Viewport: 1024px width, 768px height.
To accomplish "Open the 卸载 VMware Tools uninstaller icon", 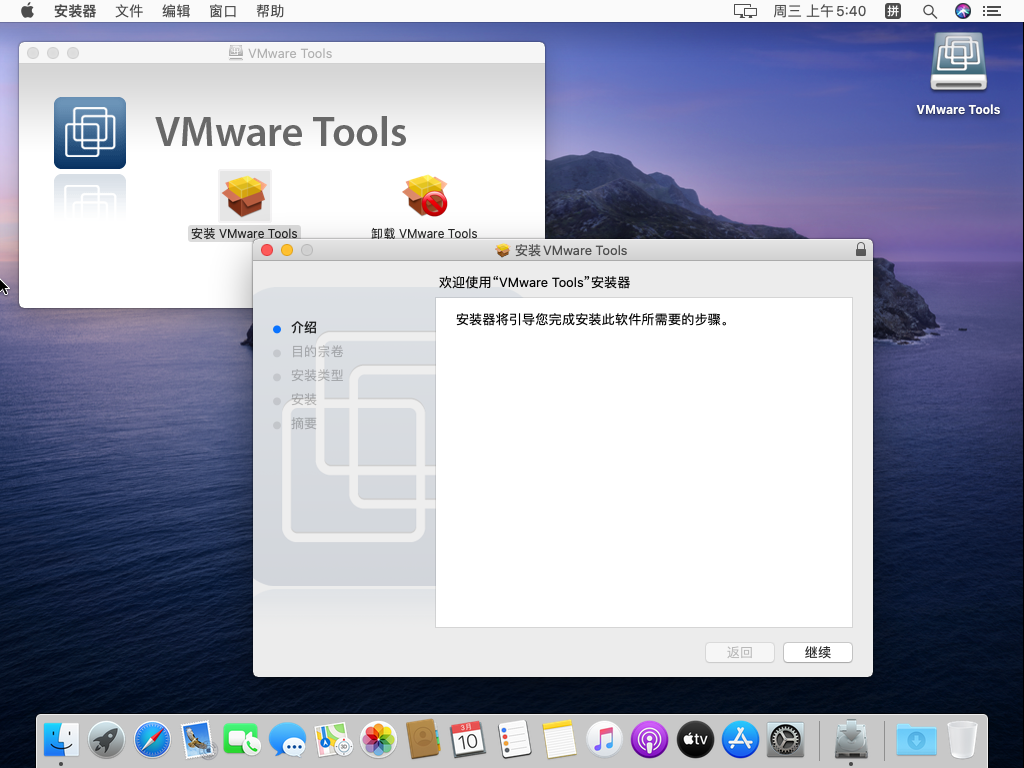I will pyautogui.click(x=425, y=197).
